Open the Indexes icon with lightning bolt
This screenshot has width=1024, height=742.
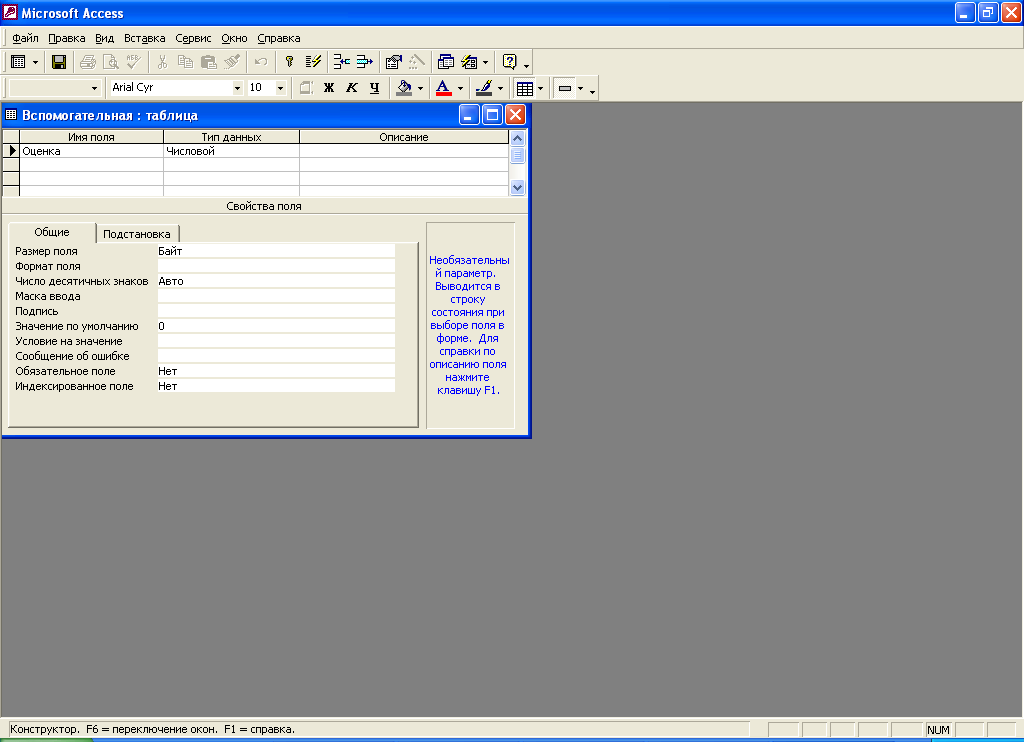[x=313, y=62]
